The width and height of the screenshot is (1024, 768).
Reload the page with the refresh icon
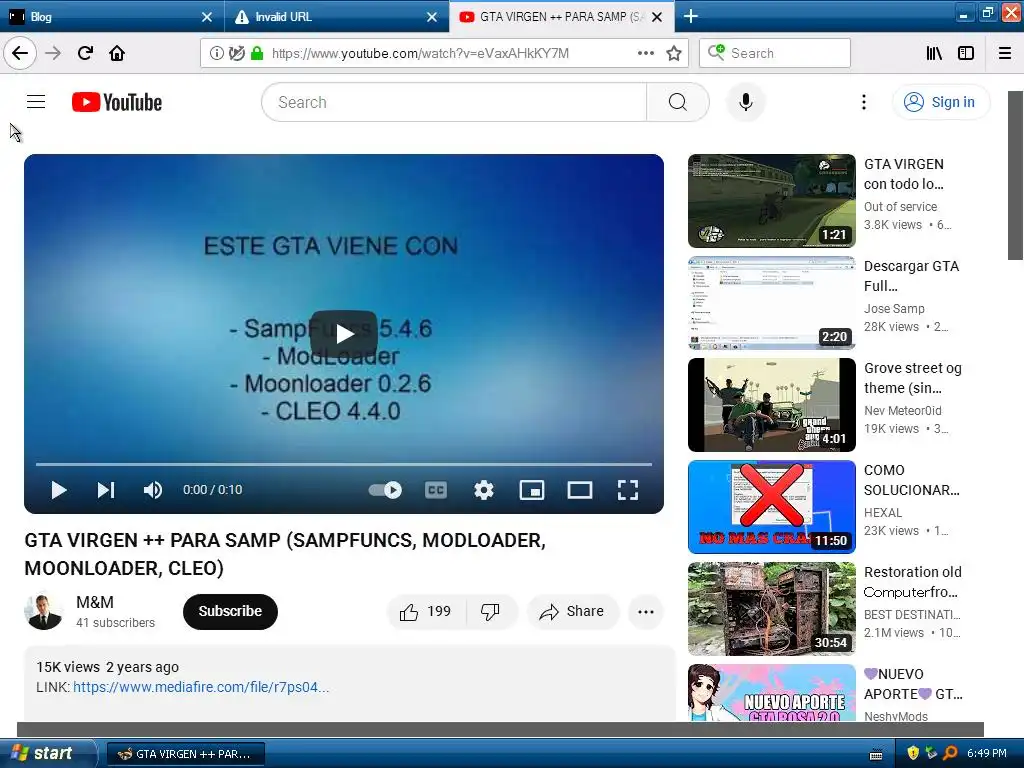pyautogui.click(x=85, y=53)
